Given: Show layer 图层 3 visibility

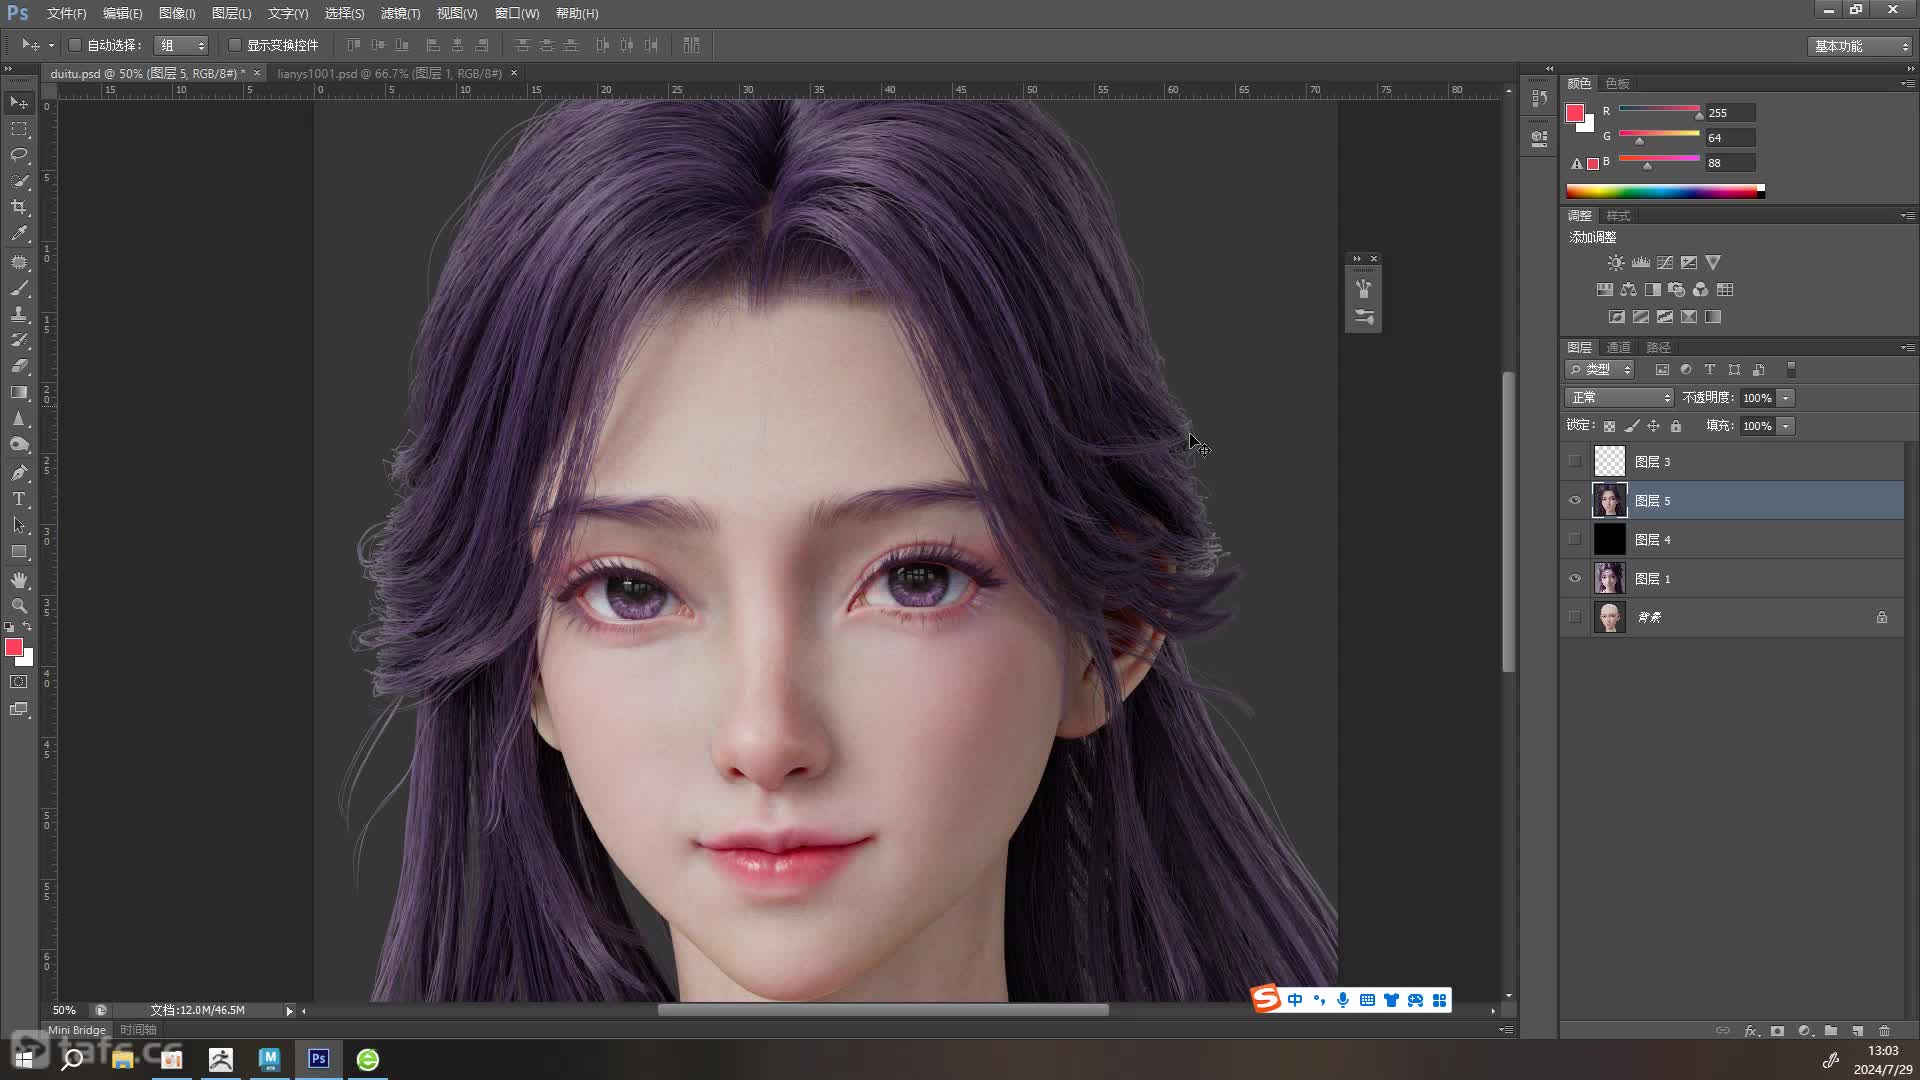Looking at the screenshot, I should click(x=1575, y=461).
